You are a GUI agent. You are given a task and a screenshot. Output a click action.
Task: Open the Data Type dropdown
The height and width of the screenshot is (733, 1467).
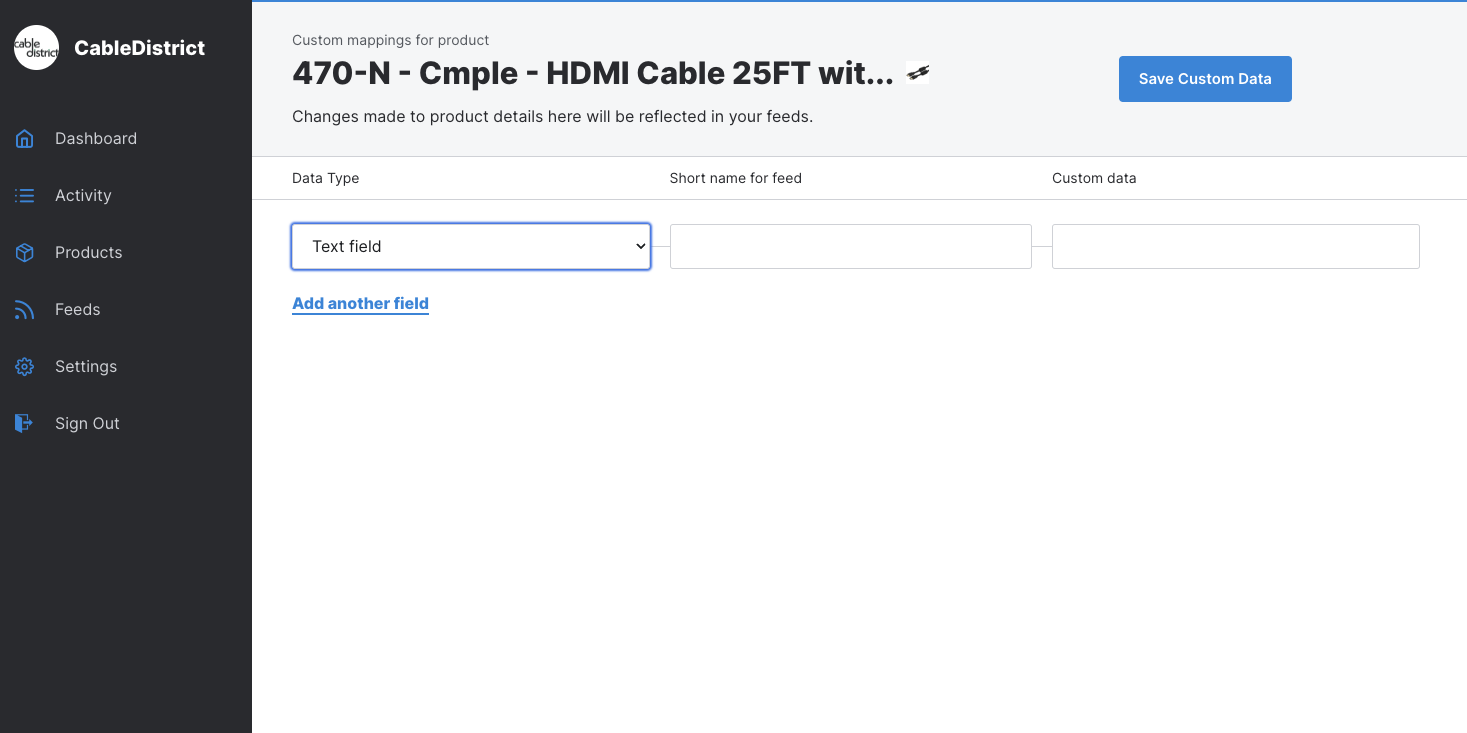point(471,246)
